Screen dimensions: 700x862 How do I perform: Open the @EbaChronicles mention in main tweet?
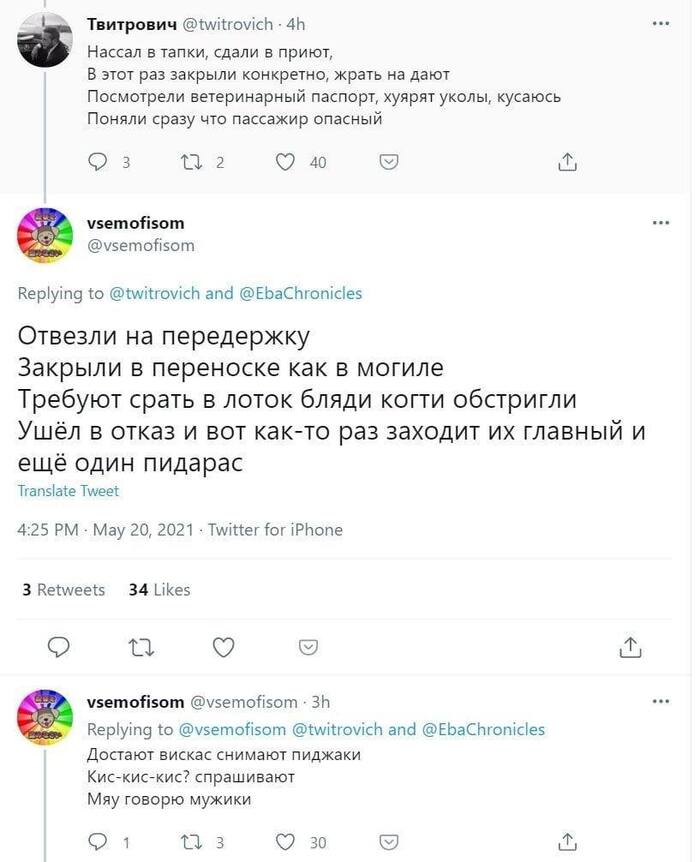tap(300, 293)
